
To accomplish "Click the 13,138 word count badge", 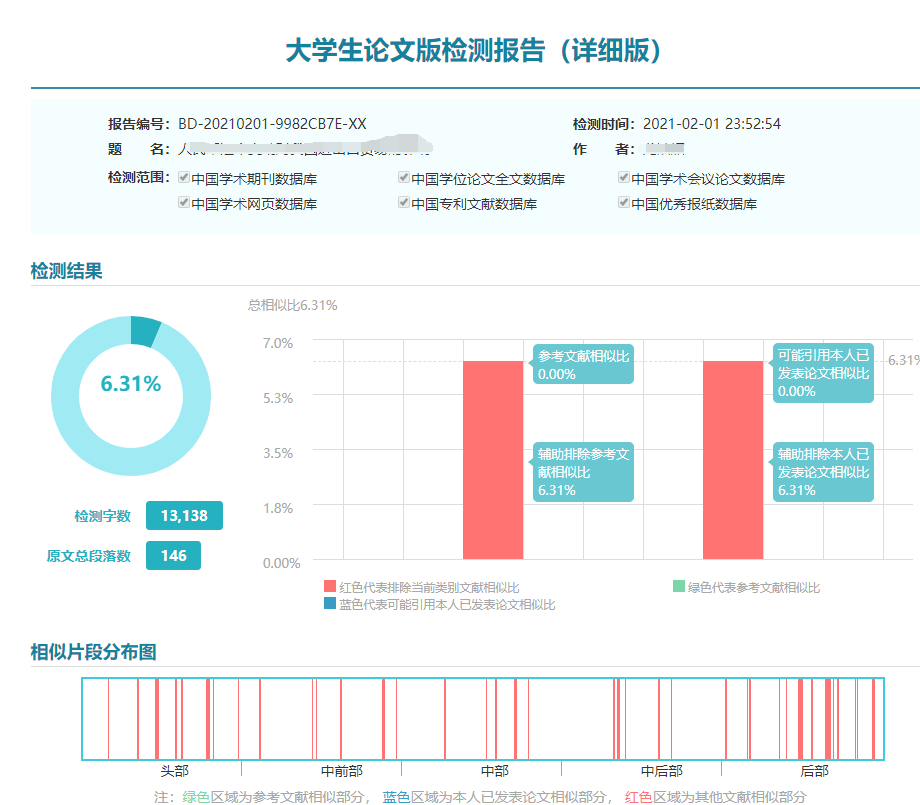I will 184,516.
